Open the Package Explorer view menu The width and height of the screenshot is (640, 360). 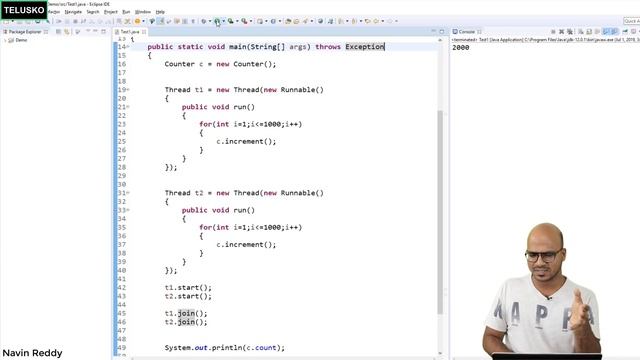[88, 31]
